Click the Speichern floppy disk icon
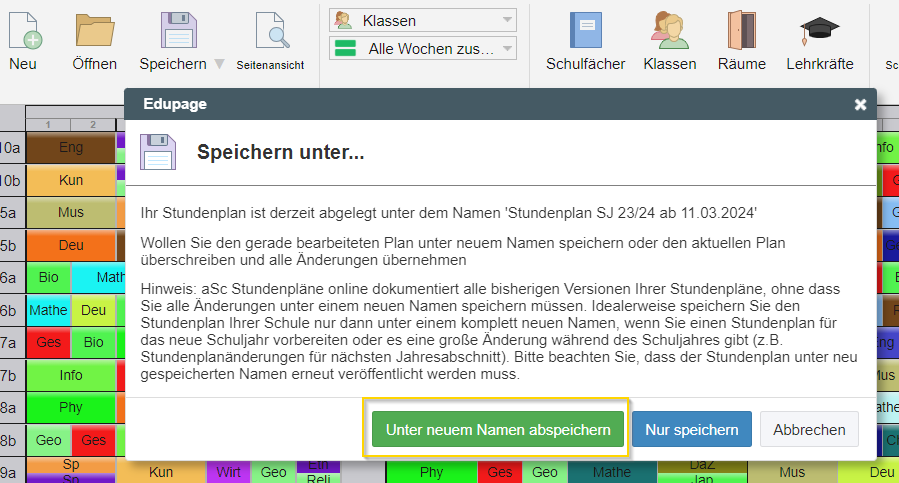The height and width of the screenshot is (483, 899). 178,31
